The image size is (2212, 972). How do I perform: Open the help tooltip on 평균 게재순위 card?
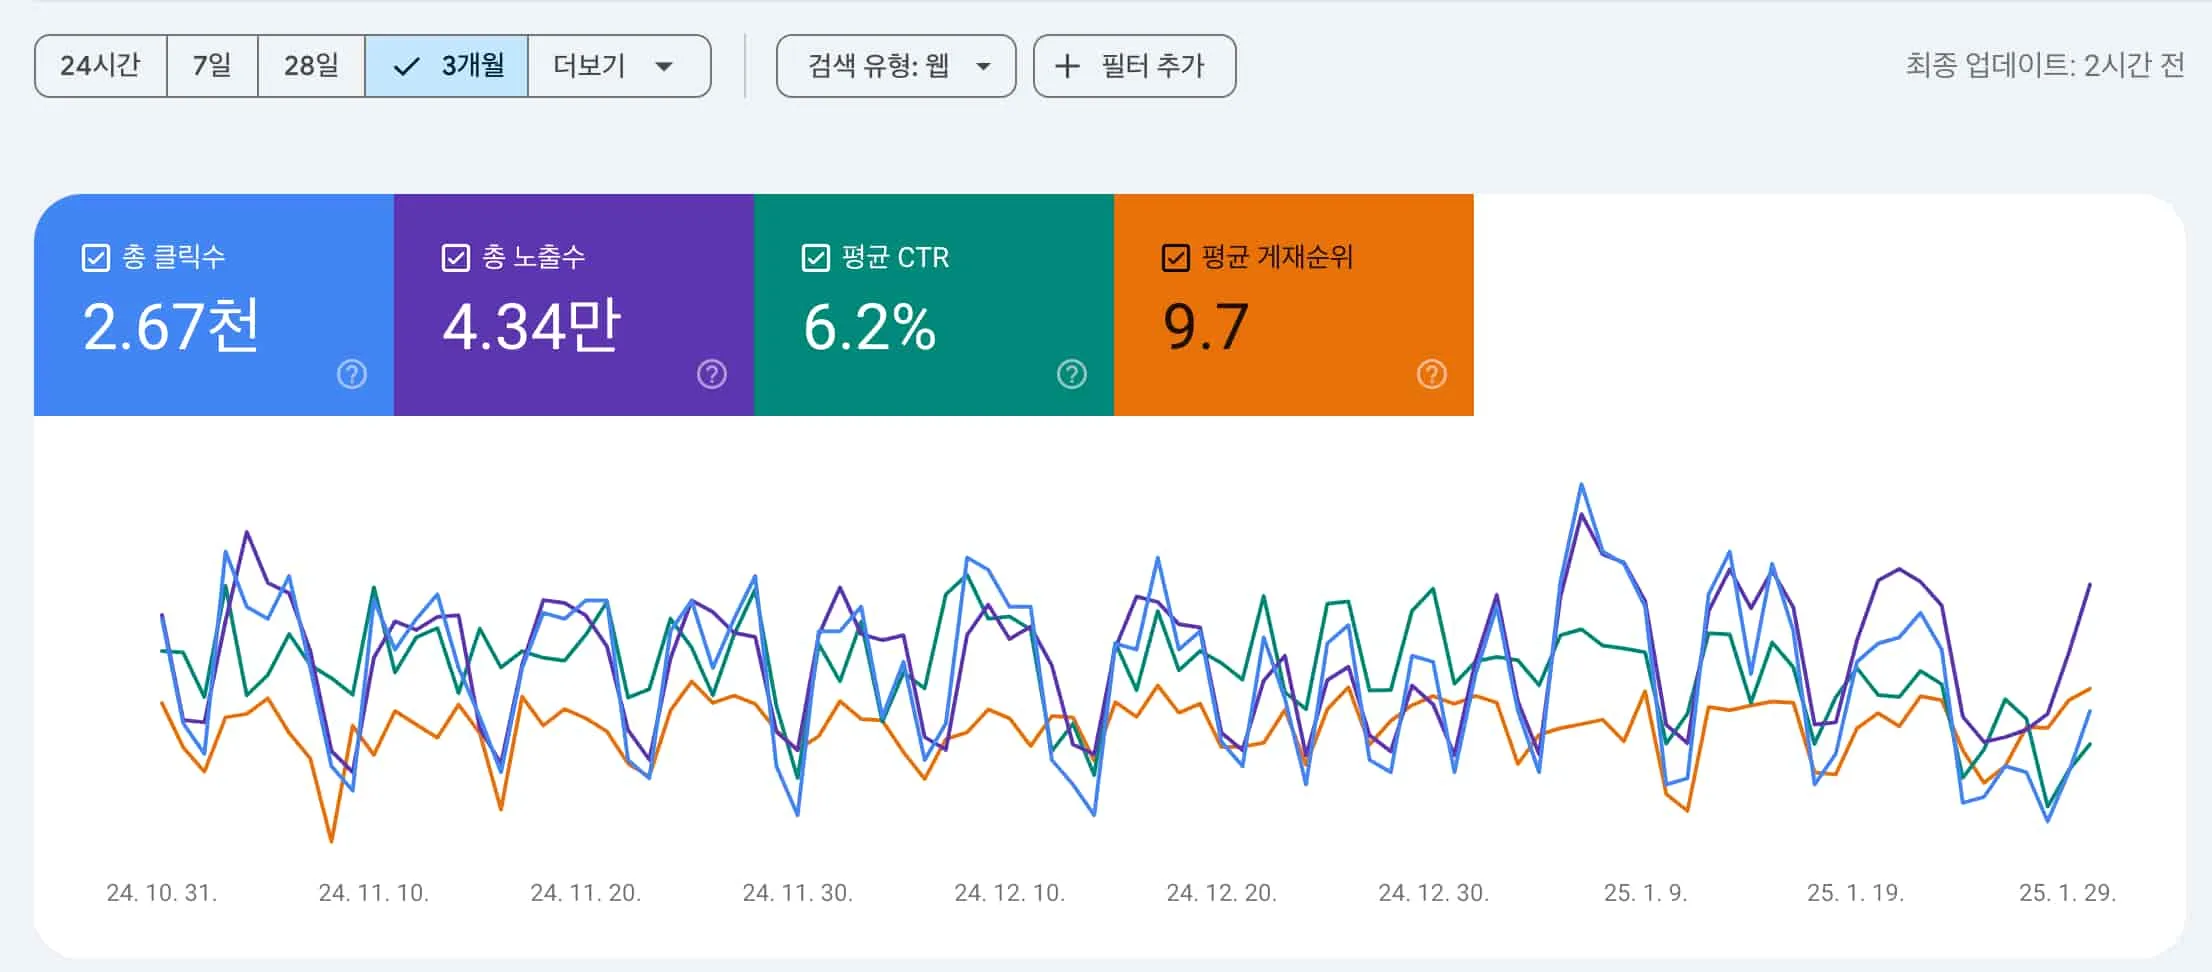1431,374
